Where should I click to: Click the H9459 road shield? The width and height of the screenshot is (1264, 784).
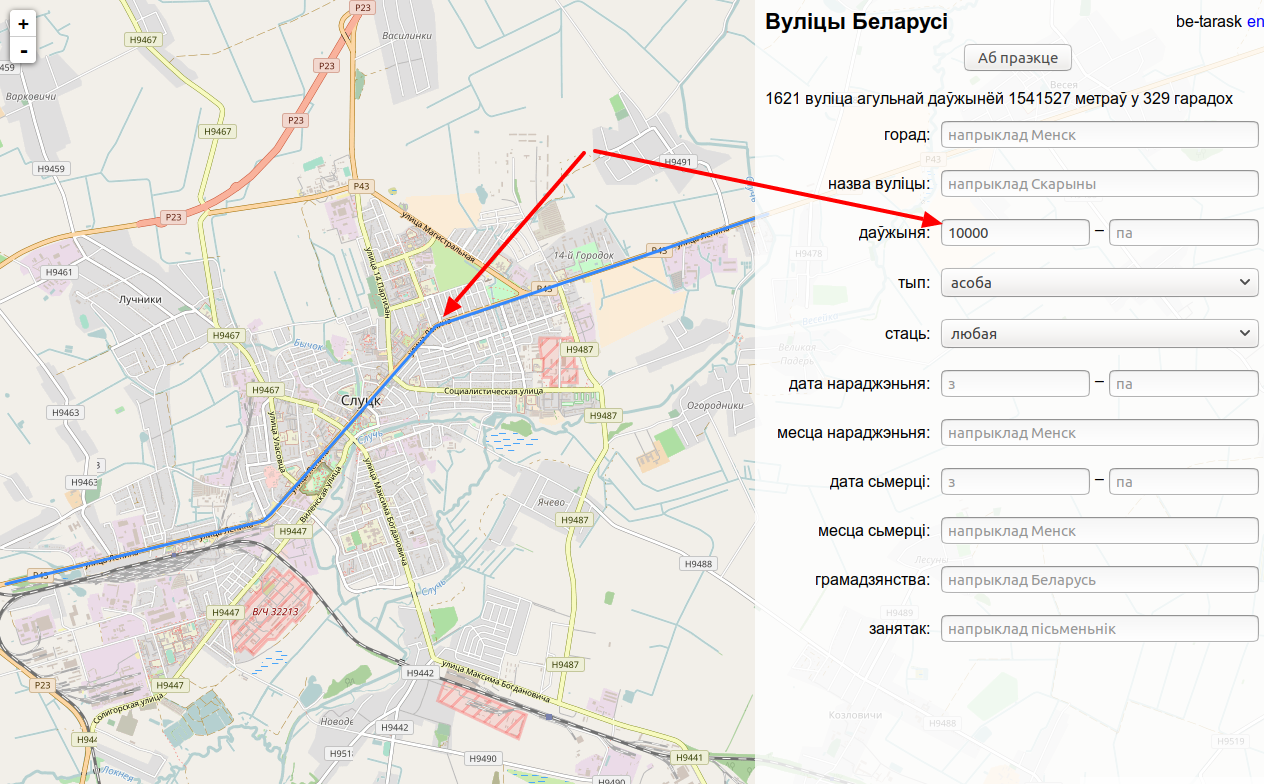50,169
